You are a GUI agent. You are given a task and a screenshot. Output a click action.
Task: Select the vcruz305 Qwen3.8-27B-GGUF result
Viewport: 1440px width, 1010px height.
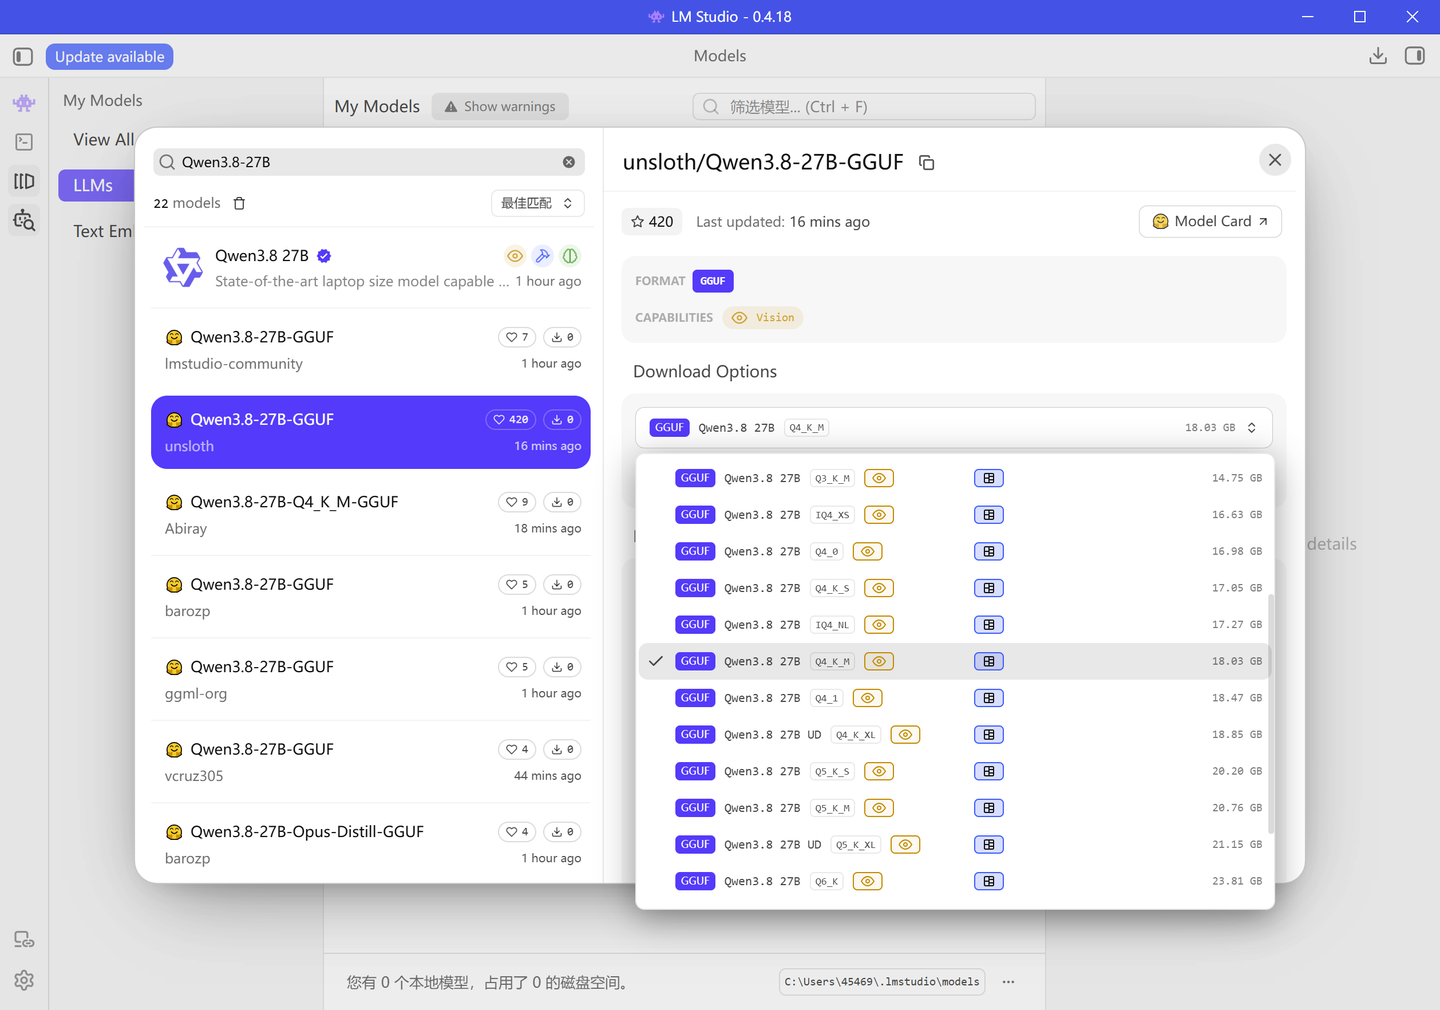(371, 762)
